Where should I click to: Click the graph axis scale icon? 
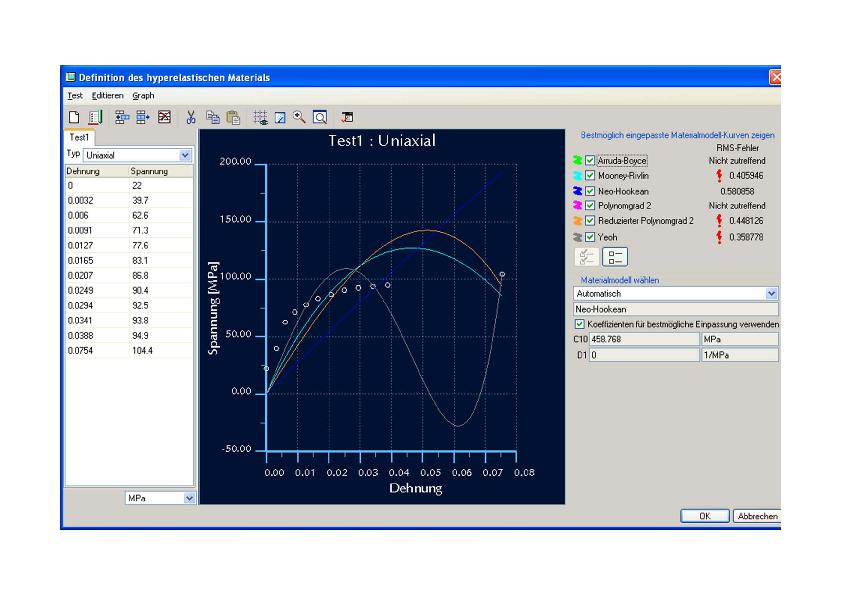click(280, 117)
